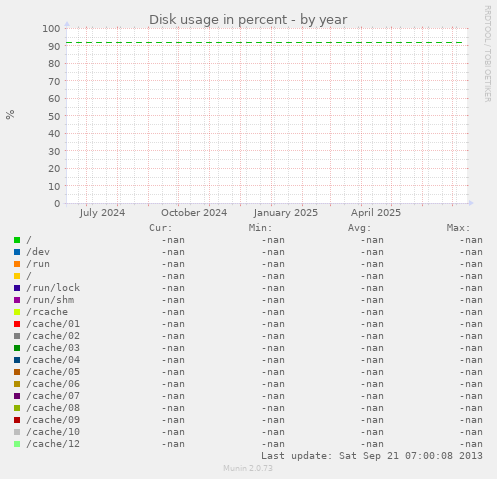Click the 'October 2024' x-axis label
This screenshot has width=497, height=479.
tap(194, 213)
